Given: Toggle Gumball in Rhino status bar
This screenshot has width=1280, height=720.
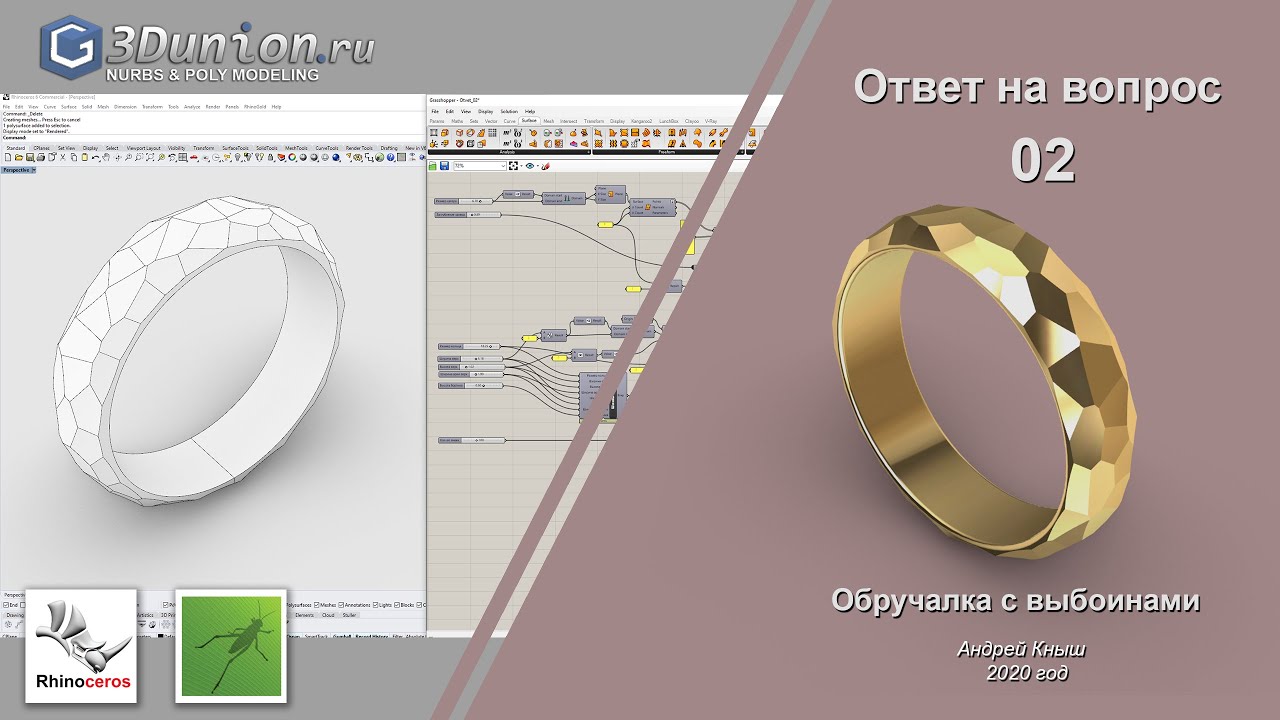Looking at the screenshot, I should [342, 636].
